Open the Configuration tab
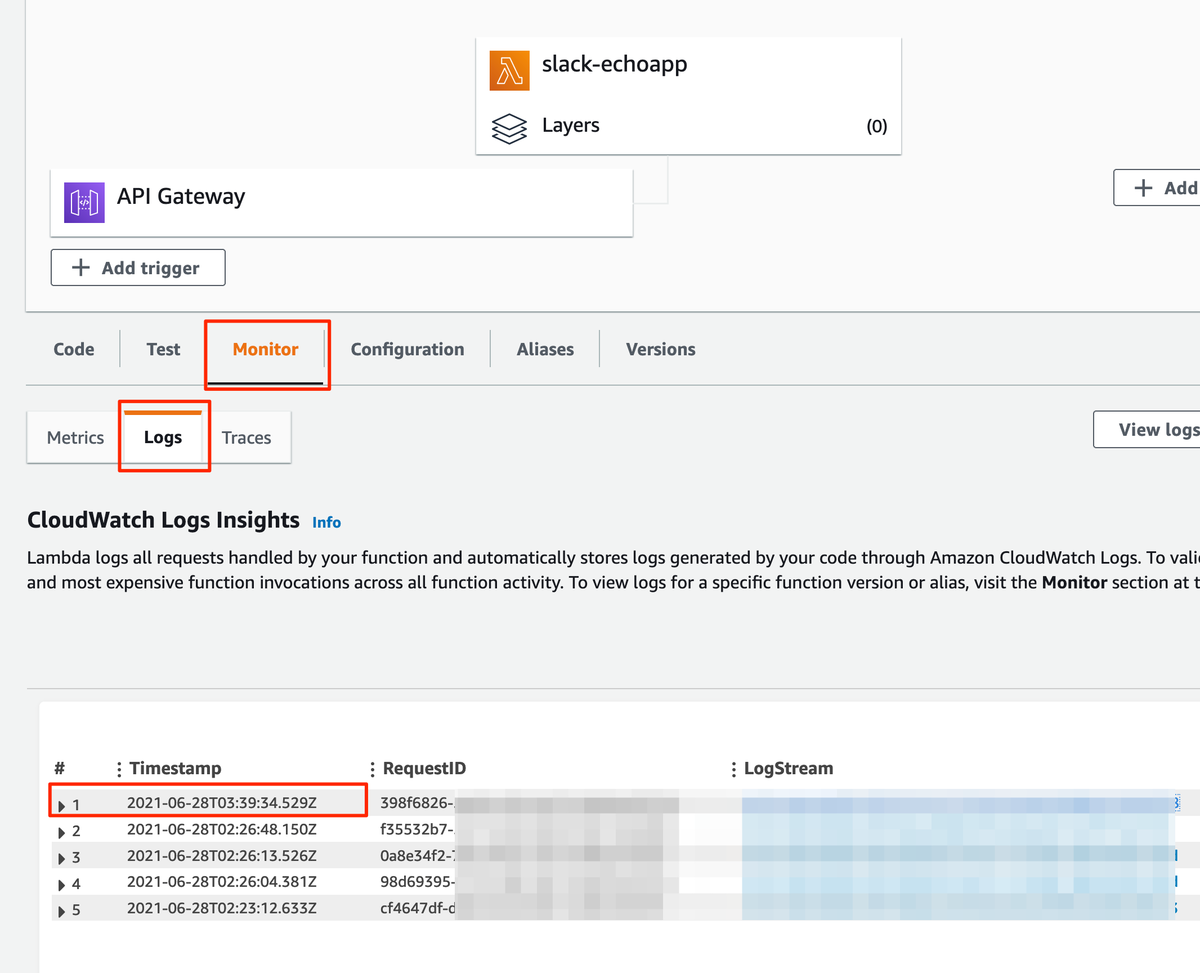 point(407,349)
